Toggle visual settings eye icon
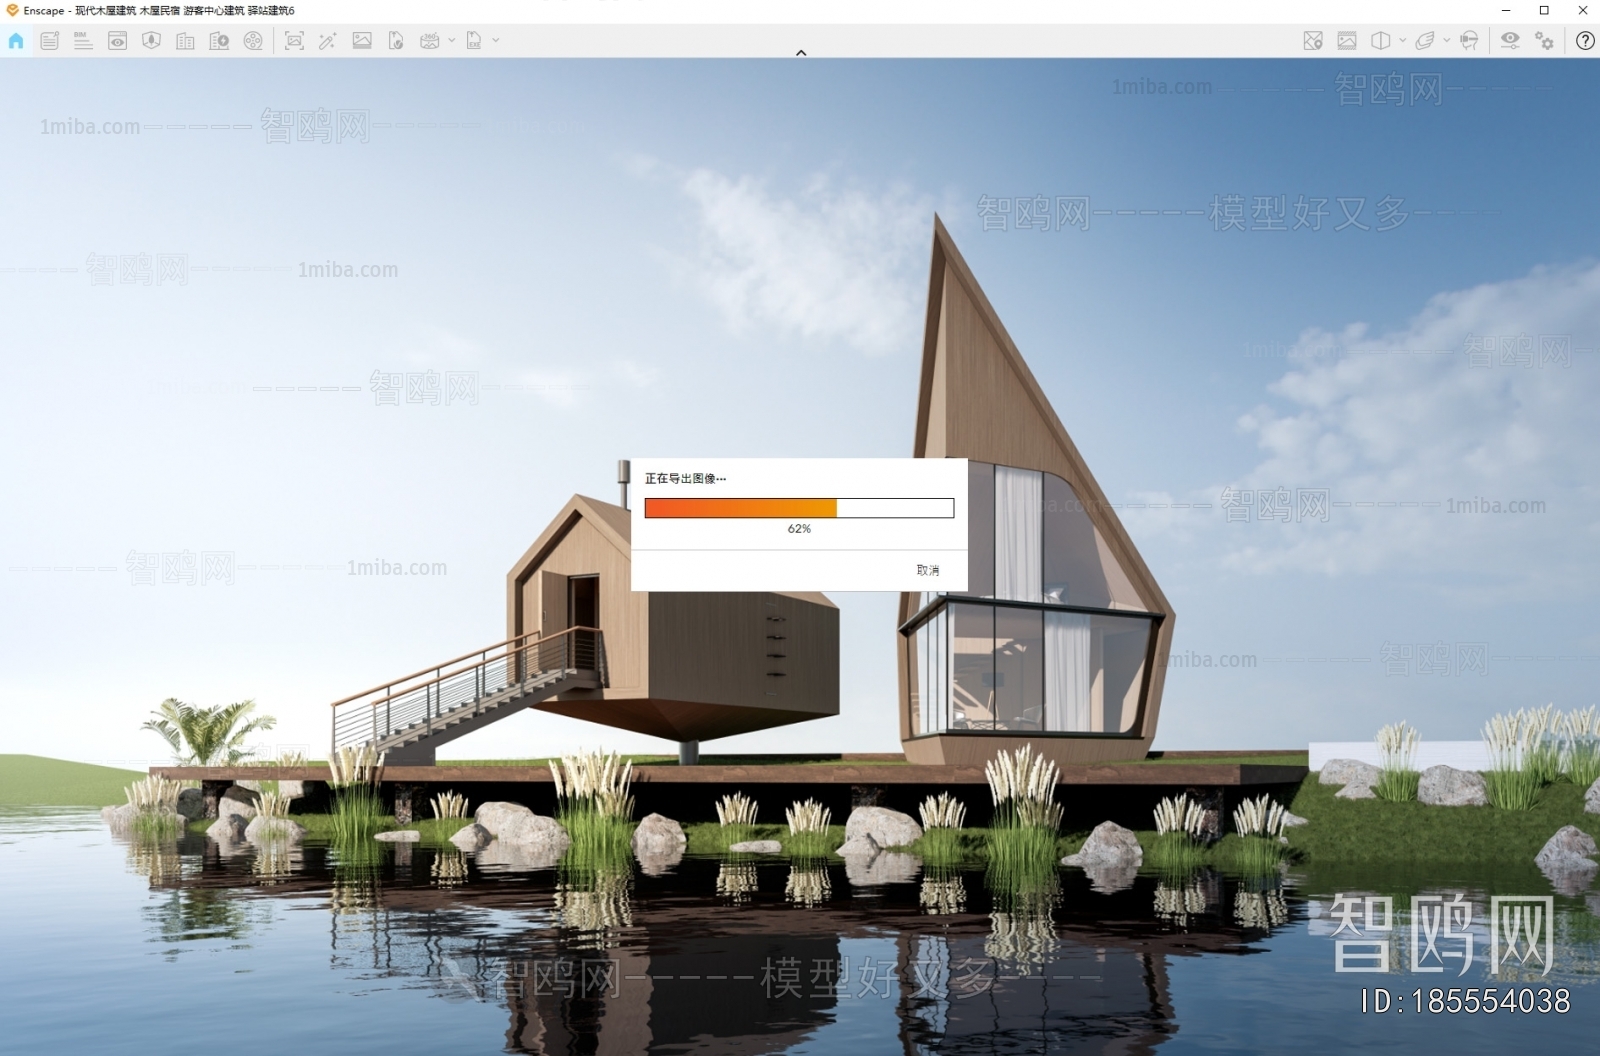 [1510, 41]
